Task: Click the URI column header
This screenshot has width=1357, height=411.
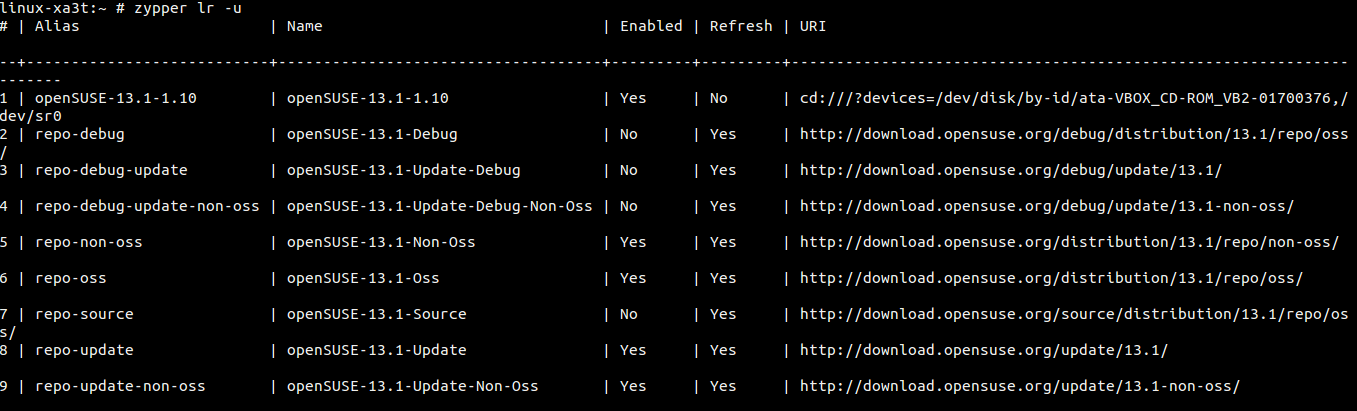Action: pyautogui.click(x=813, y=26)
